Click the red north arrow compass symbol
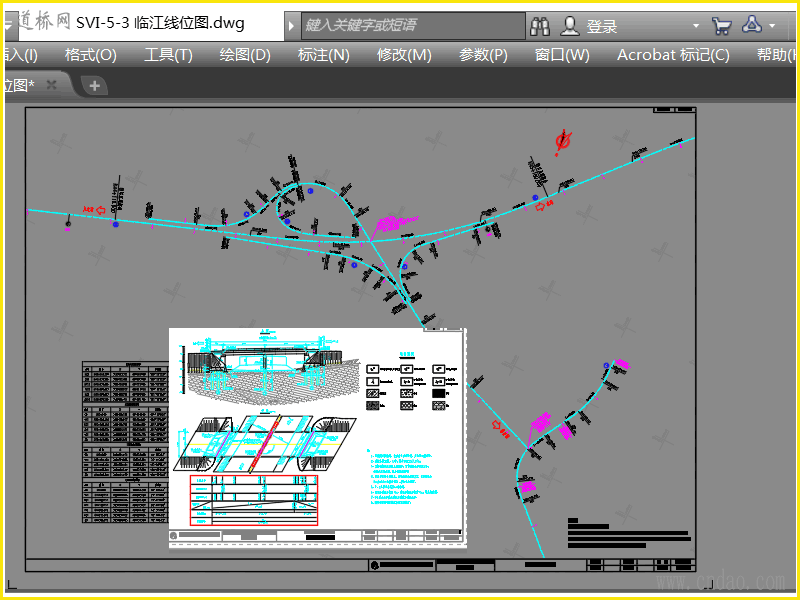Viewport: 800px width, 600px height. click(x=563, y=142)
